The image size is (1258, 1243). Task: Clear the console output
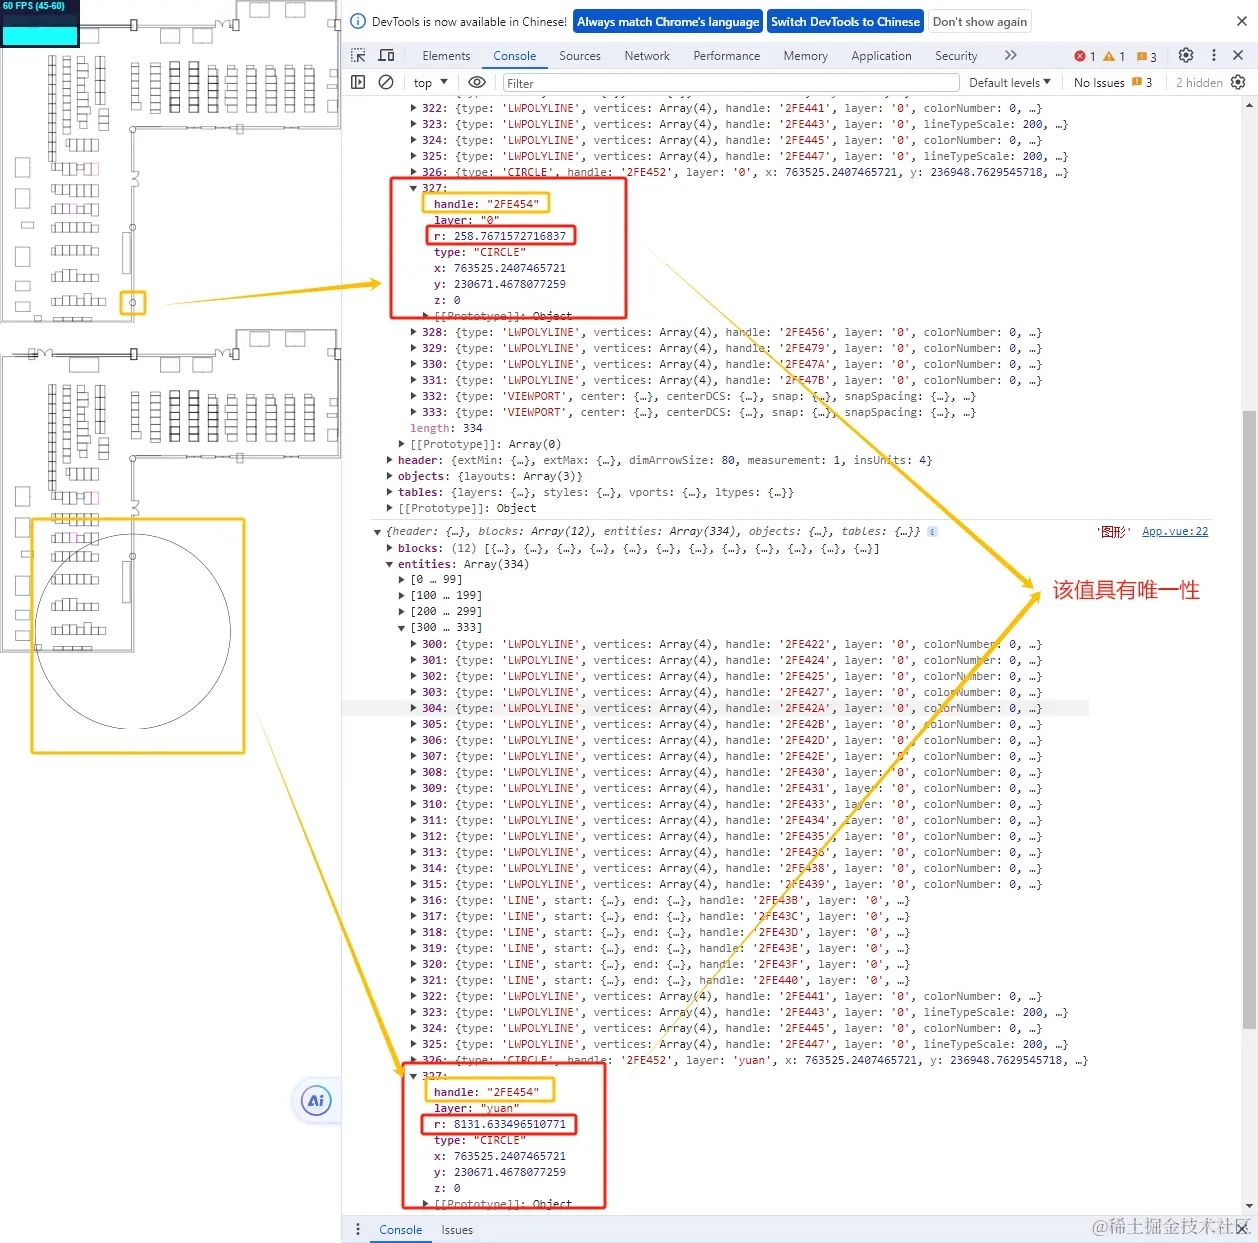pyautogui.click(x=386, y=82)
